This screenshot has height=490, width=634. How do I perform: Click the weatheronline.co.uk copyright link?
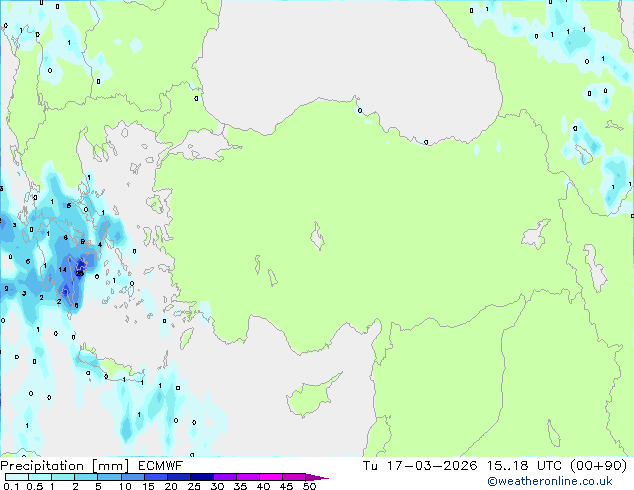549,481
